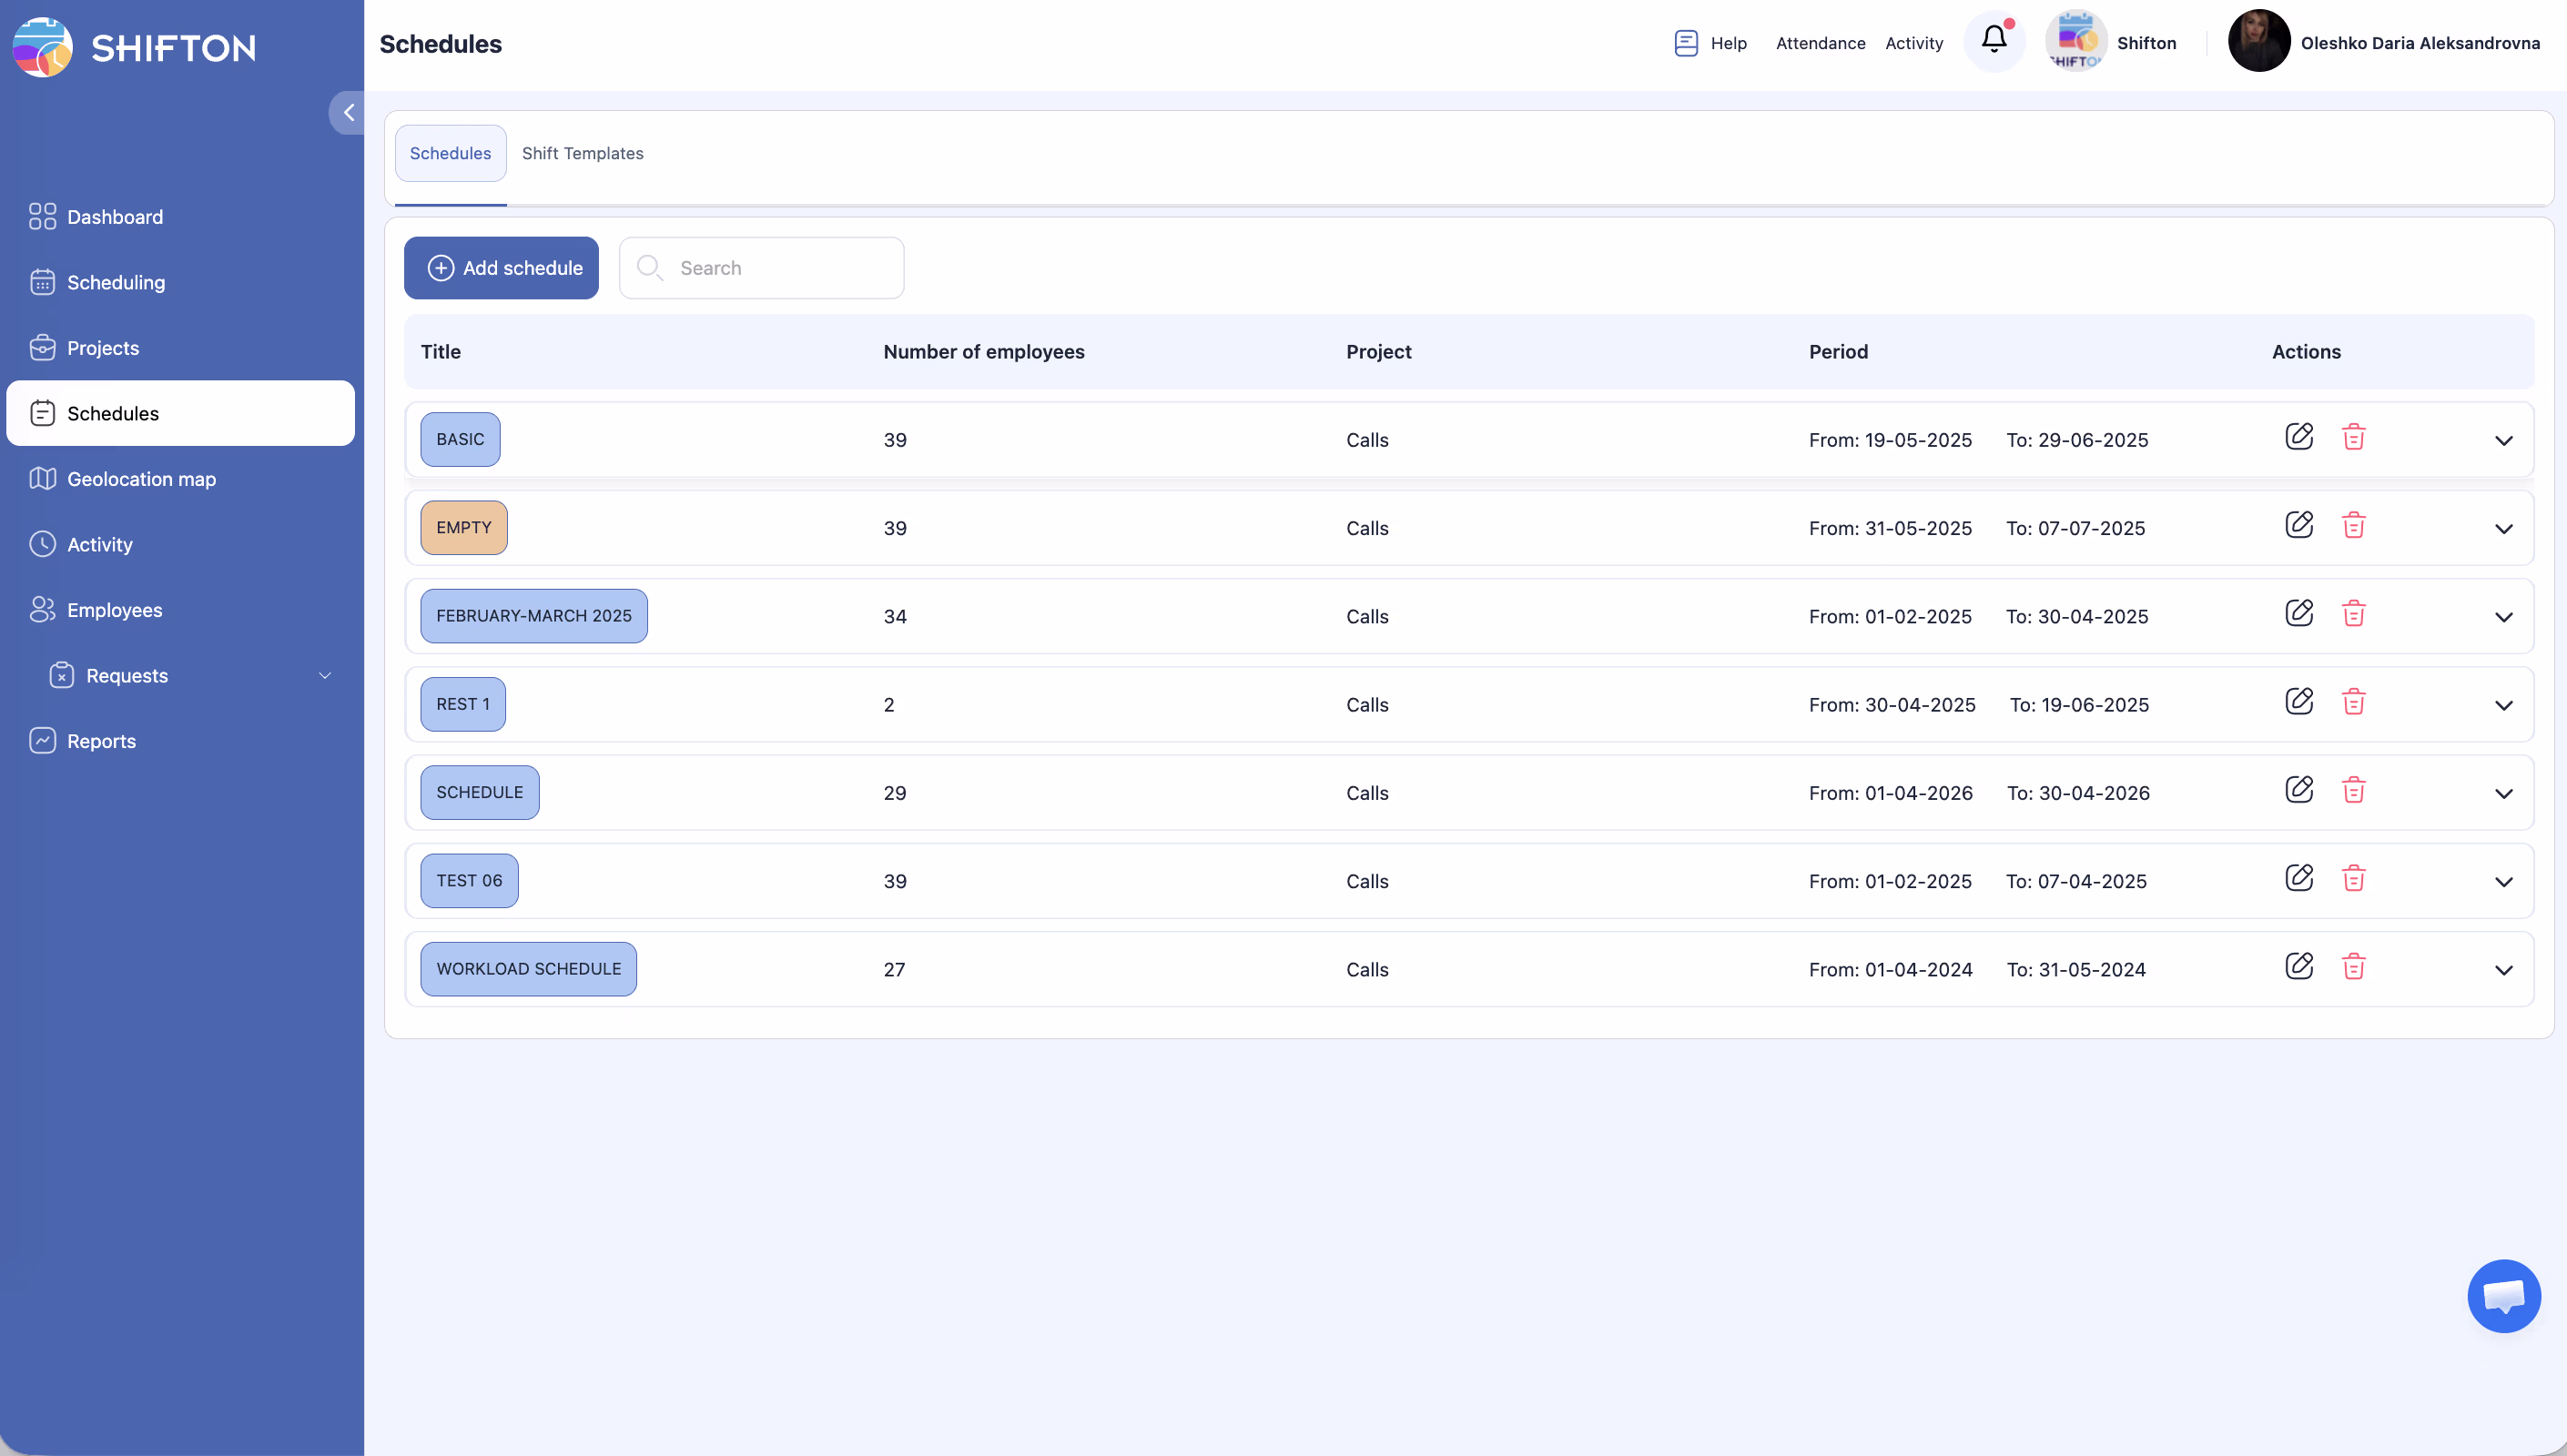Edit the REST 1 schedule
Screen dimensions: 2567x1456
tap(2299, 702)
